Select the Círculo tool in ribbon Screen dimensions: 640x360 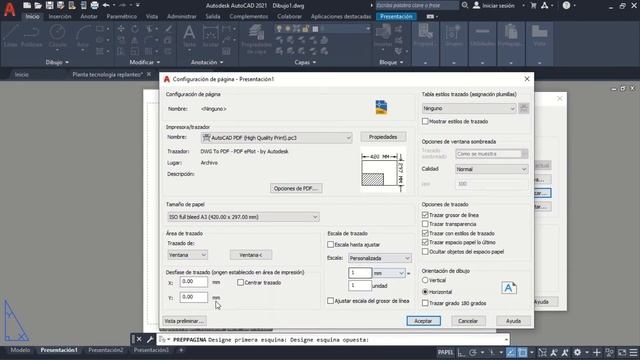pyautogui.click(x=58, y=36)
